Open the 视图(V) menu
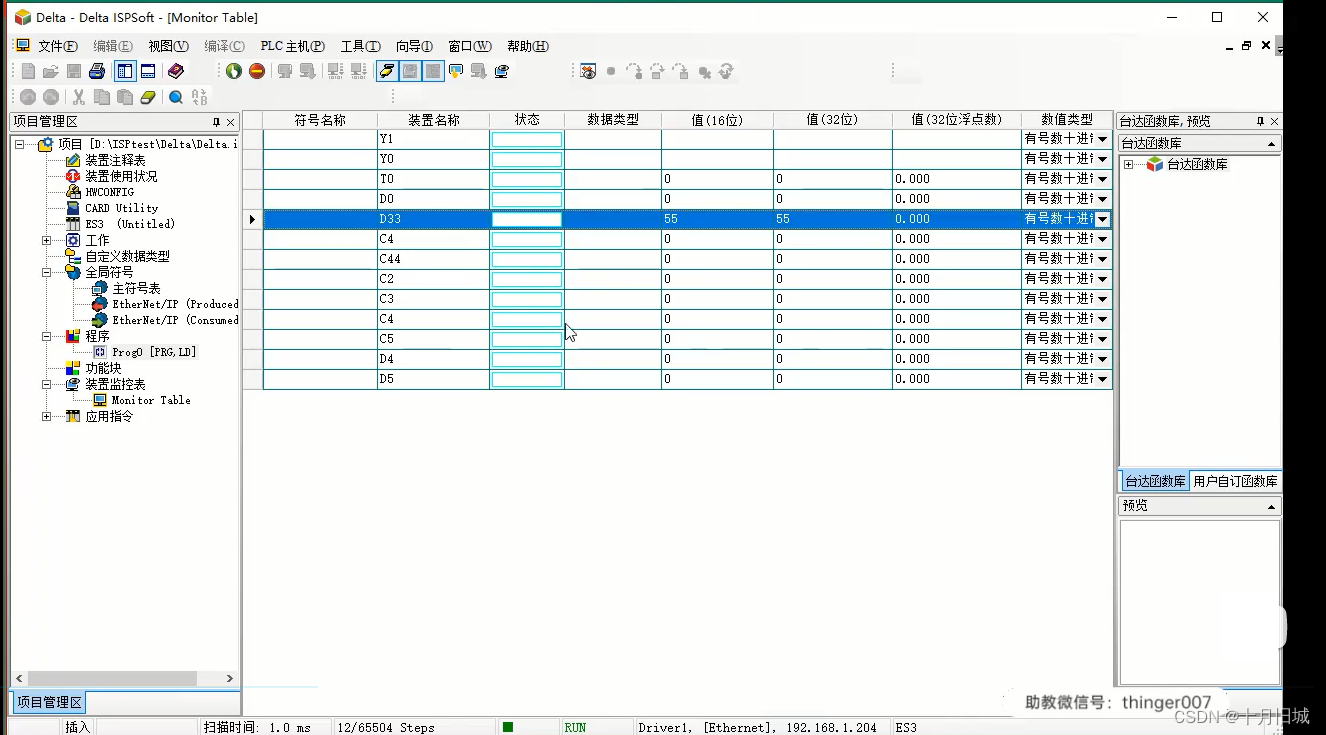This screenshot has width=1326, height=735. (x=168, y=46)
